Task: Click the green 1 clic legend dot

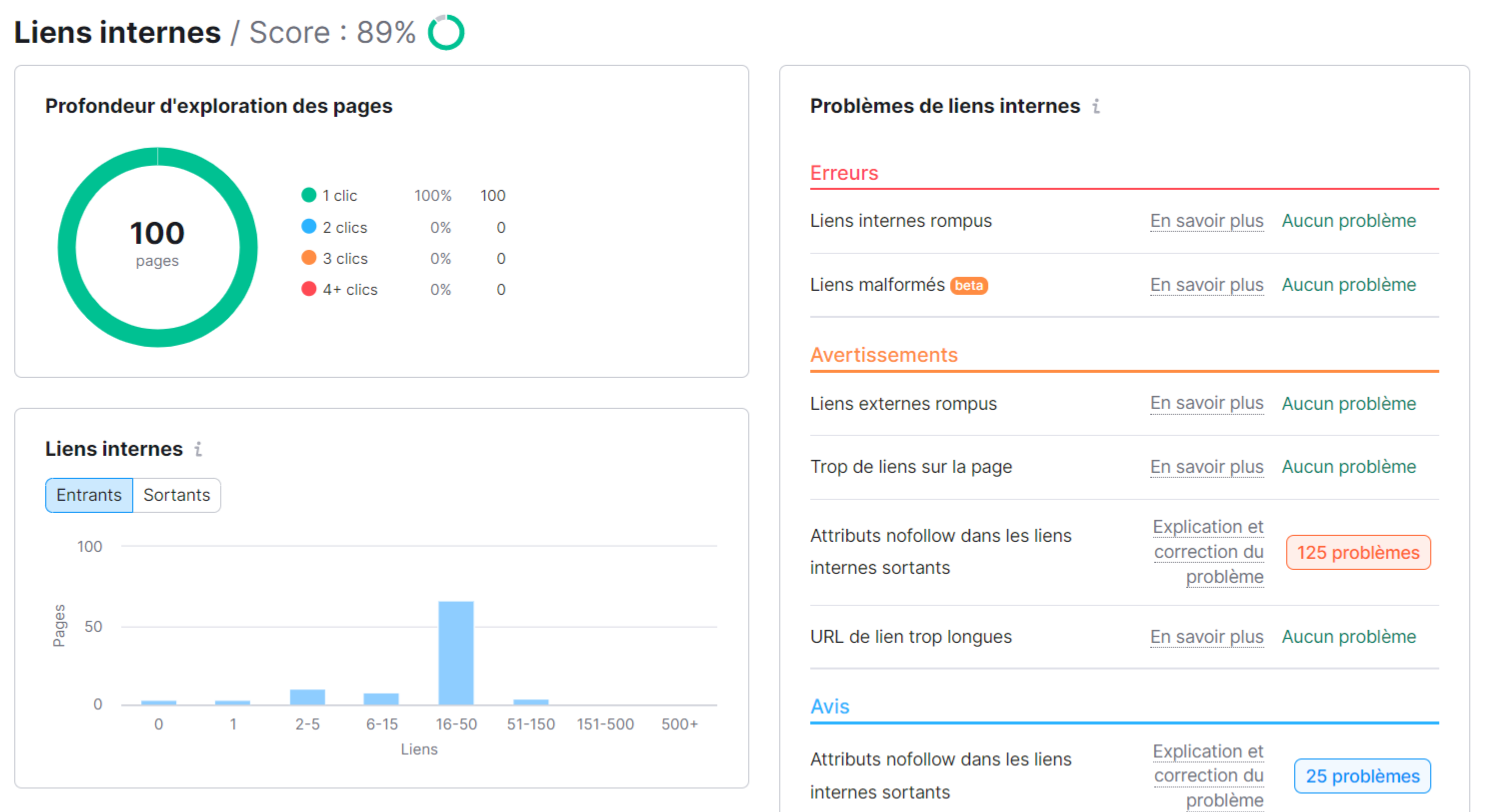Action: (309, 196)
